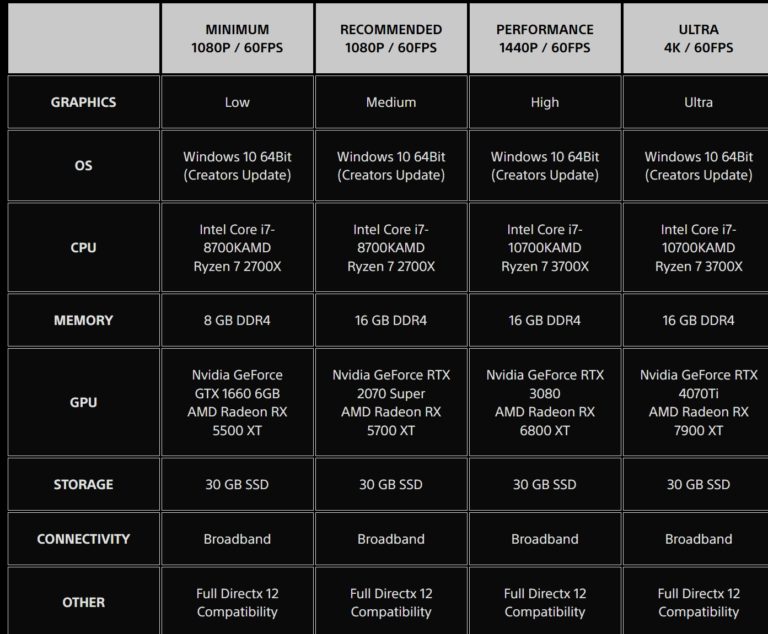Click the RTX 2070 Super GPU cell

[x=391, y=403]
